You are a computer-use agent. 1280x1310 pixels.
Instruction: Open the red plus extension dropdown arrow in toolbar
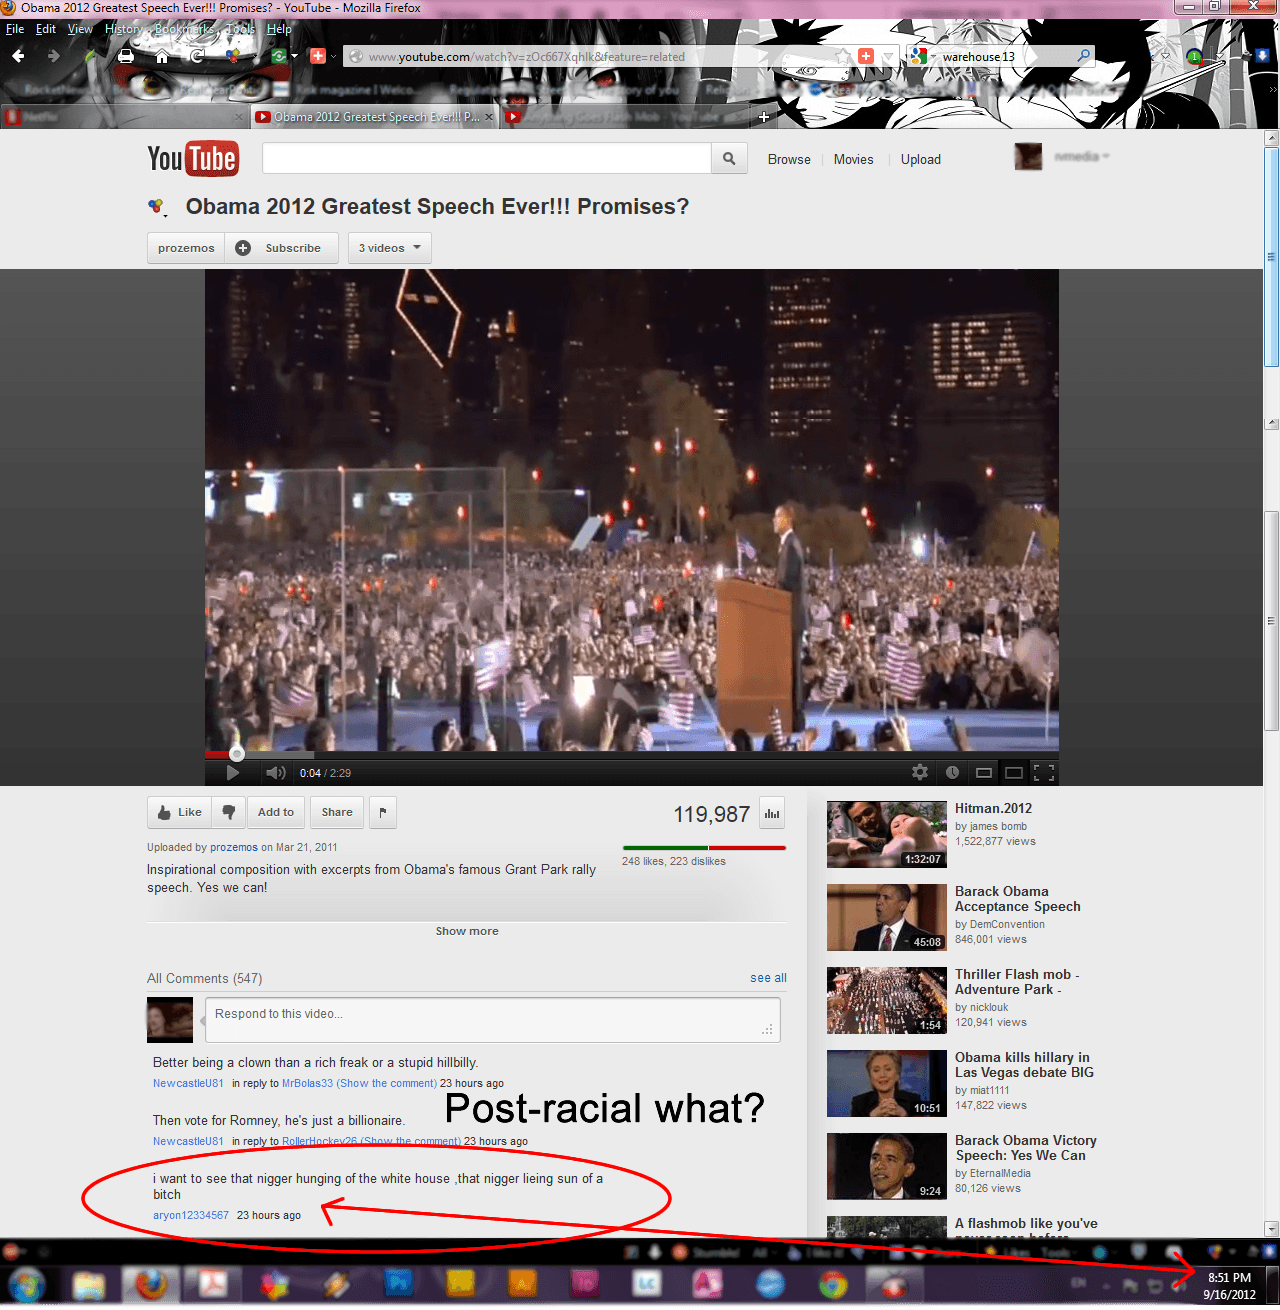coord(333,56)
